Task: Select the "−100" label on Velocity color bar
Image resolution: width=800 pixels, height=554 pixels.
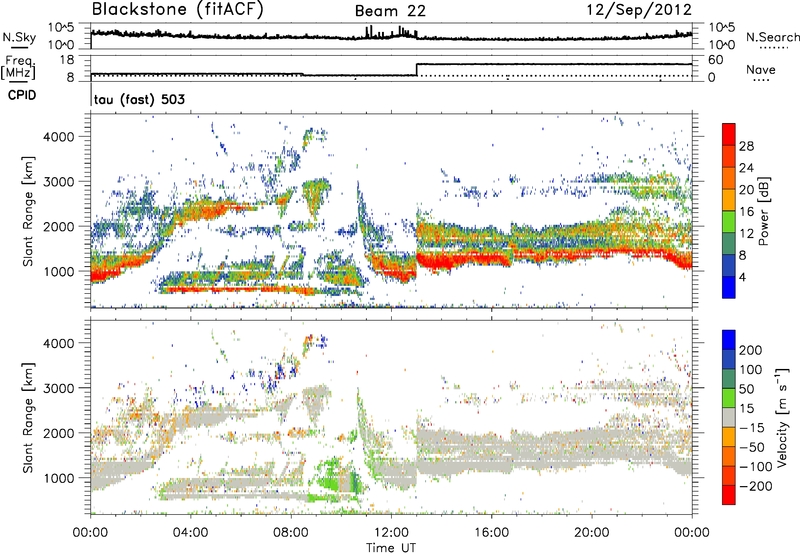Action: 756,467
